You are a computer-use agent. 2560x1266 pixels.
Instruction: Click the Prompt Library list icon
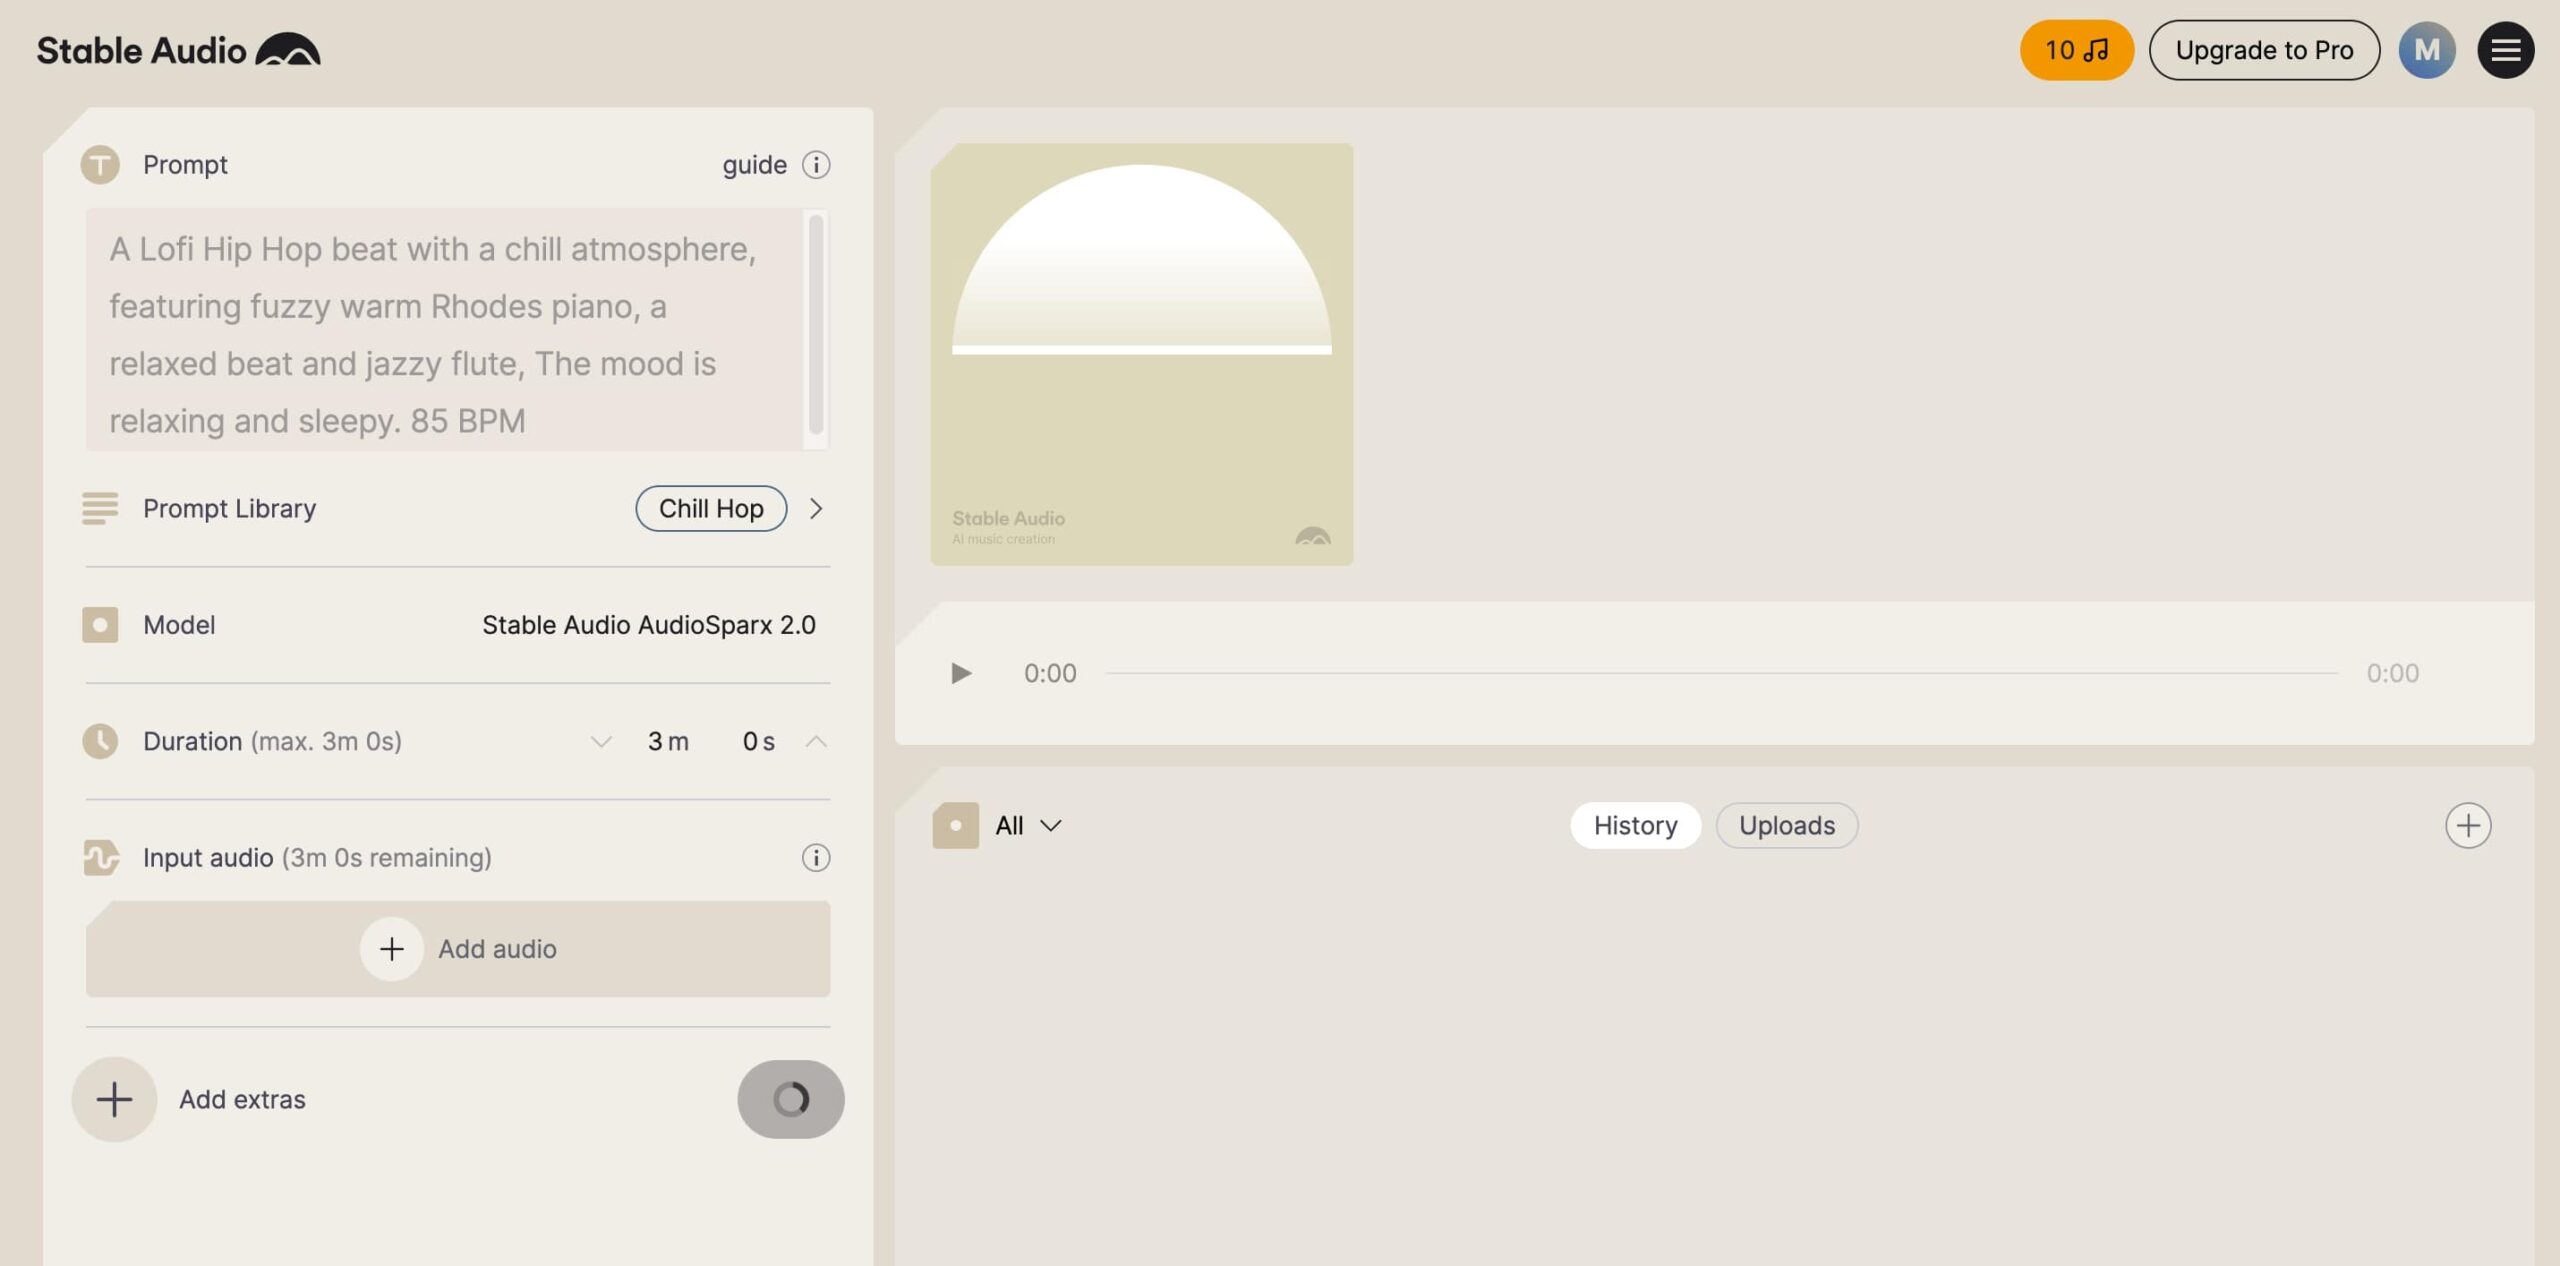tap(100, 508)
